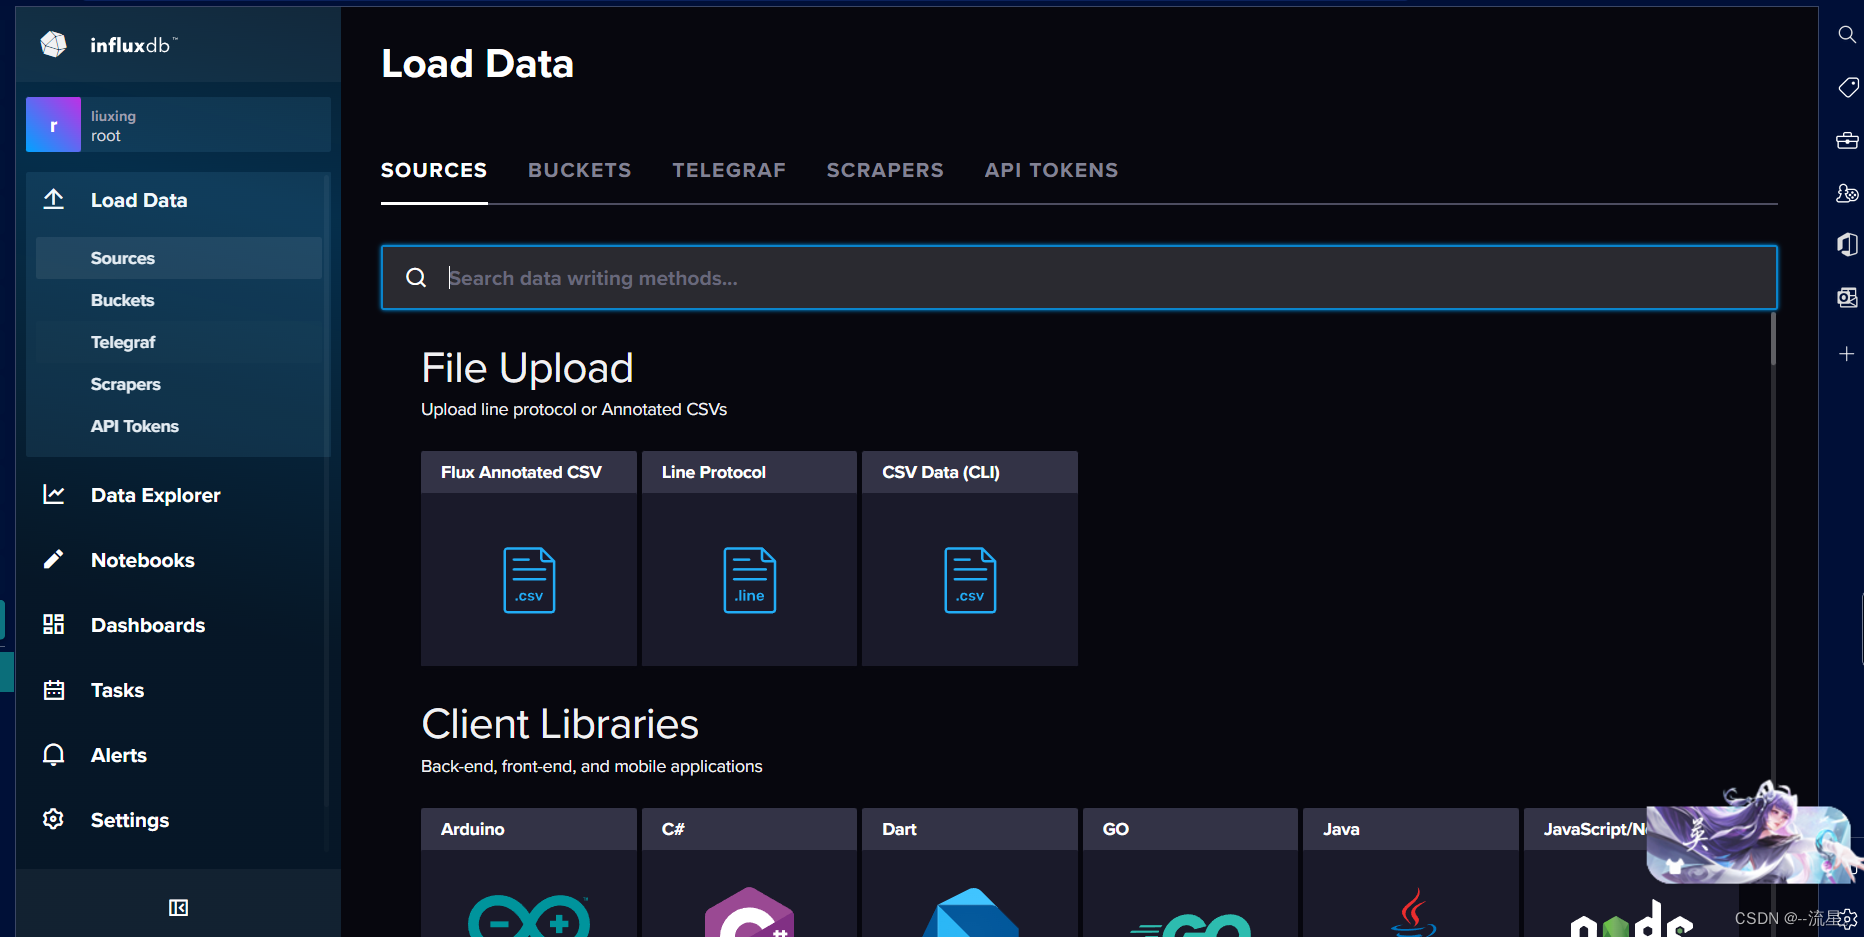1864x937 pixels.
Task: Click the Load Data upload arrow icon
Action: click(54, 200)
